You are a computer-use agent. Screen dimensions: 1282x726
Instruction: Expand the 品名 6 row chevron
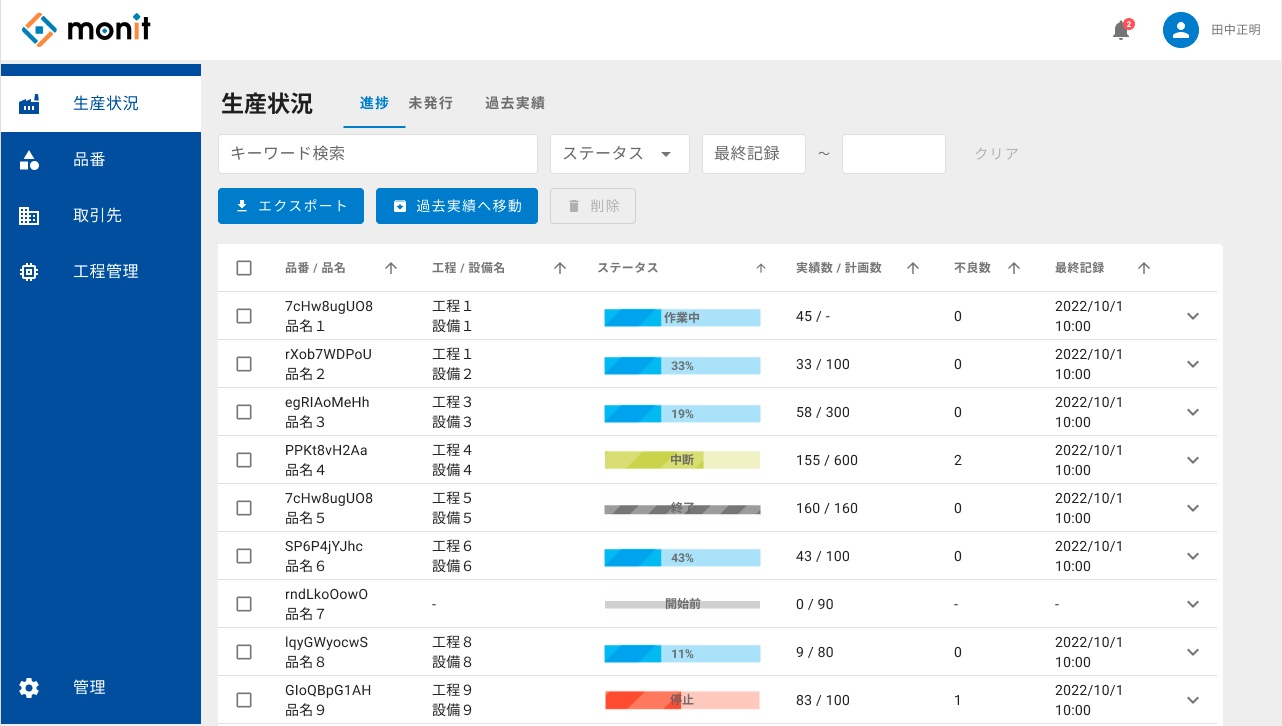1192,556
